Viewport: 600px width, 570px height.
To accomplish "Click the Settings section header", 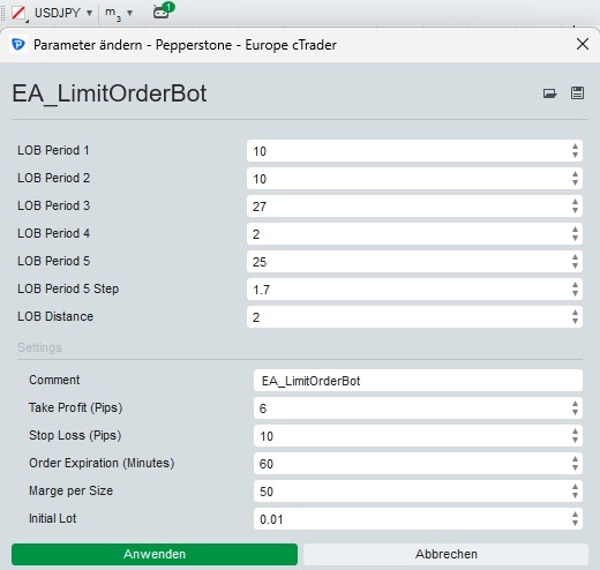I will tap(39, 347).
